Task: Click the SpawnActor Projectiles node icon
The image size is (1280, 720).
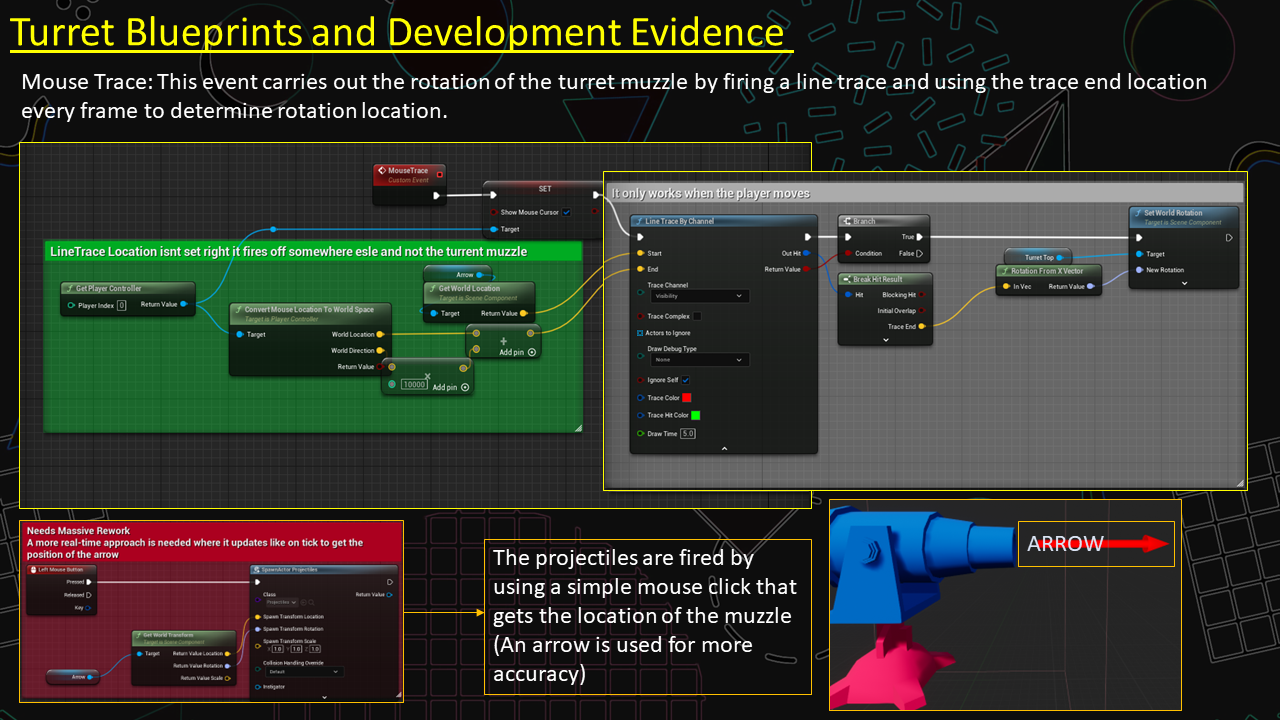Action: pyautogui.click(x=257, y=569)
